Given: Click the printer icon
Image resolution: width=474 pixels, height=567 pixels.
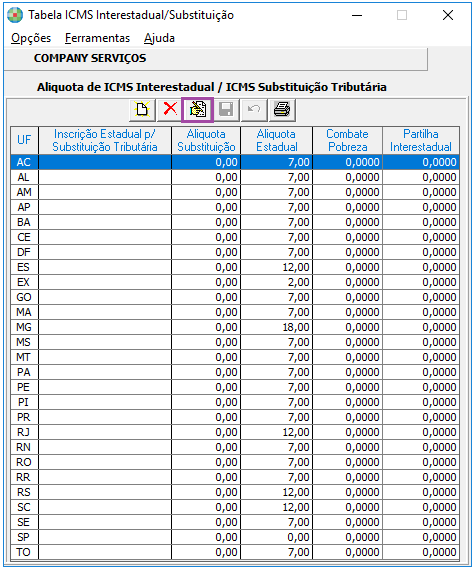Looking at the screenshot, I should pos(282,110).
